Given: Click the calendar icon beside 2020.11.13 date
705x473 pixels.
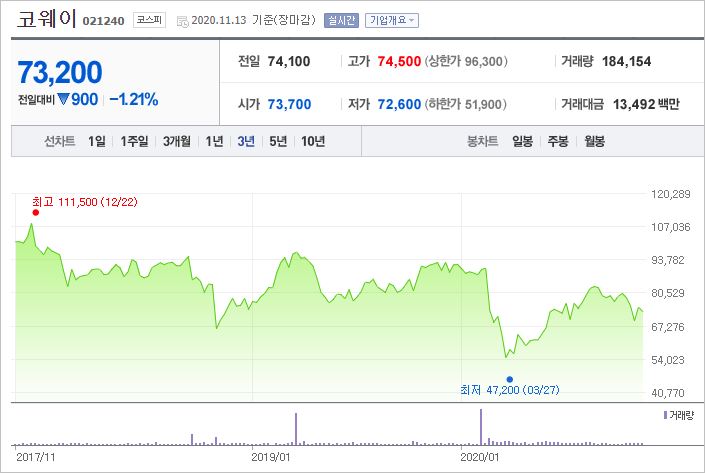Looking at the screenshot, I should click(x=183, y=21).
